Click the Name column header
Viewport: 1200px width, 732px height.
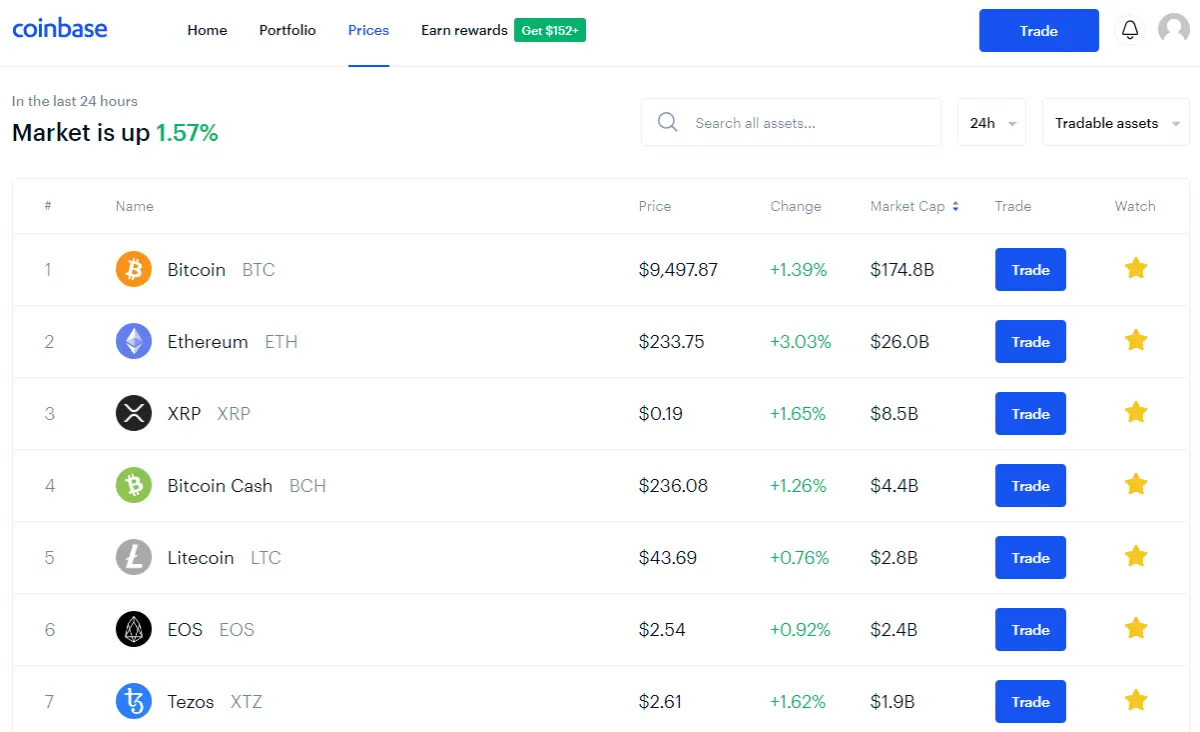[x=134, y=206]
